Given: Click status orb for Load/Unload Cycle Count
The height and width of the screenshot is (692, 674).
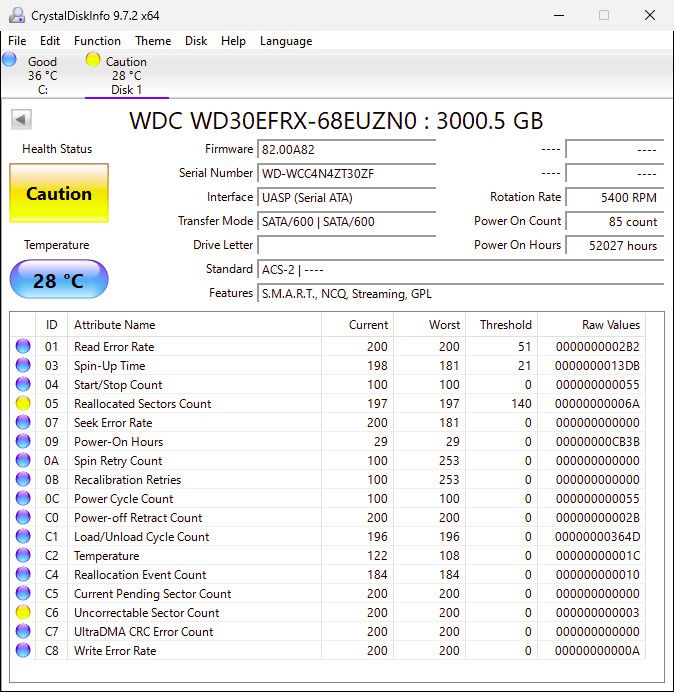Looking at the screenshot, I should click(23, 536).
